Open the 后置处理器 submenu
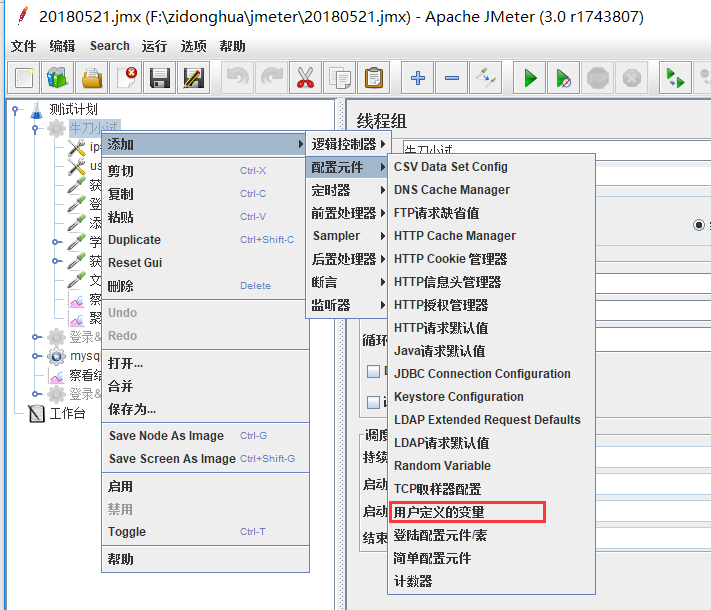The width and height of the screenshot is (711, 610). point(348,259)
